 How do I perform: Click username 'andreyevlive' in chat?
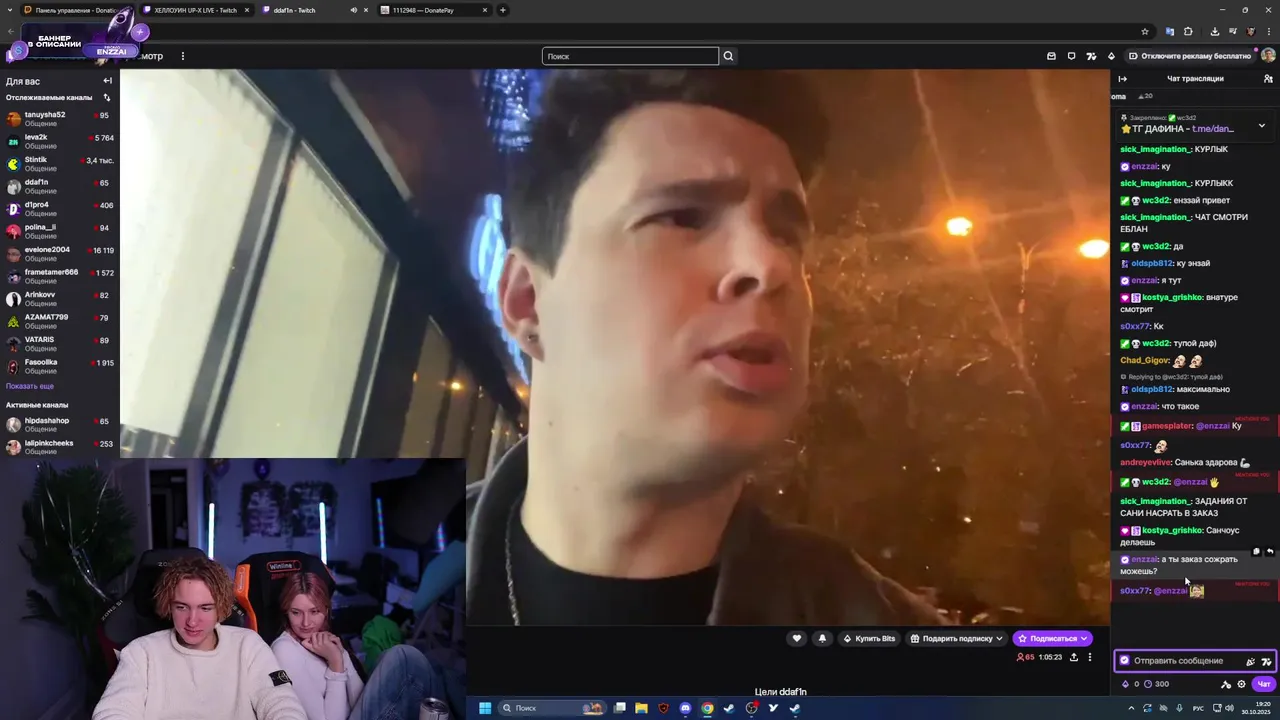click(x=1144, y=463)
